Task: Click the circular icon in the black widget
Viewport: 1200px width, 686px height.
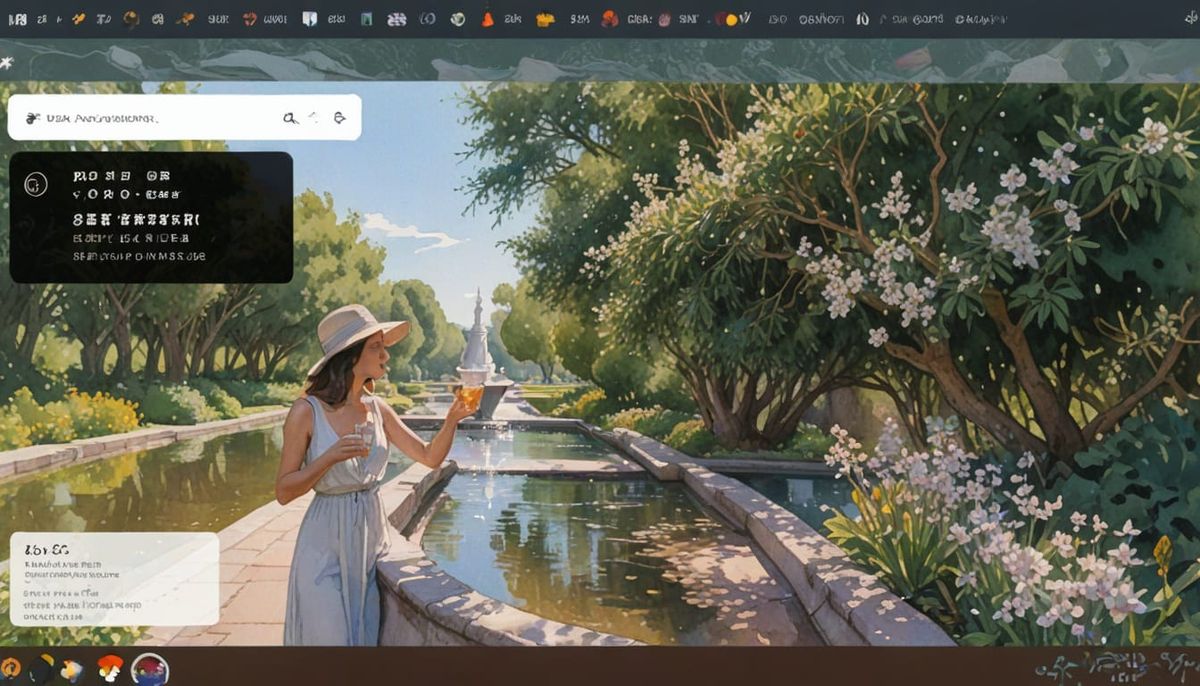Action: (x=36, y=184)
